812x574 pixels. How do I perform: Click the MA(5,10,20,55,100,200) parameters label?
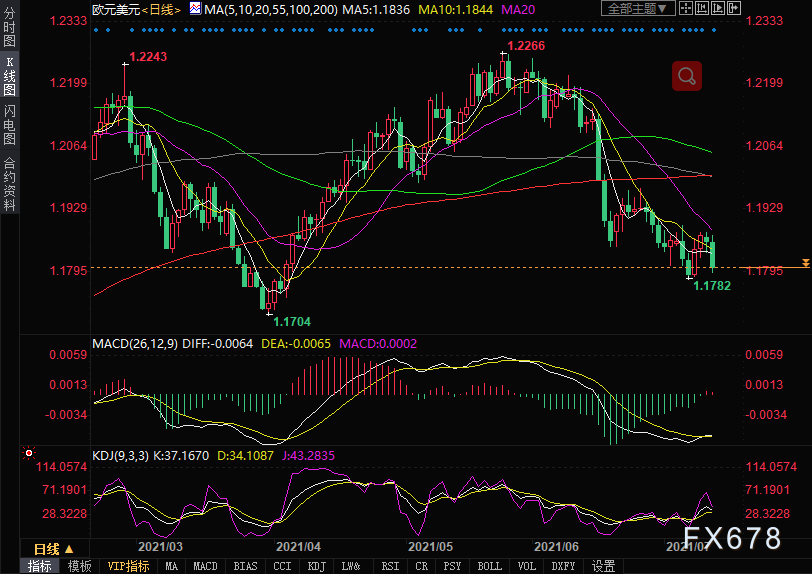271,9
